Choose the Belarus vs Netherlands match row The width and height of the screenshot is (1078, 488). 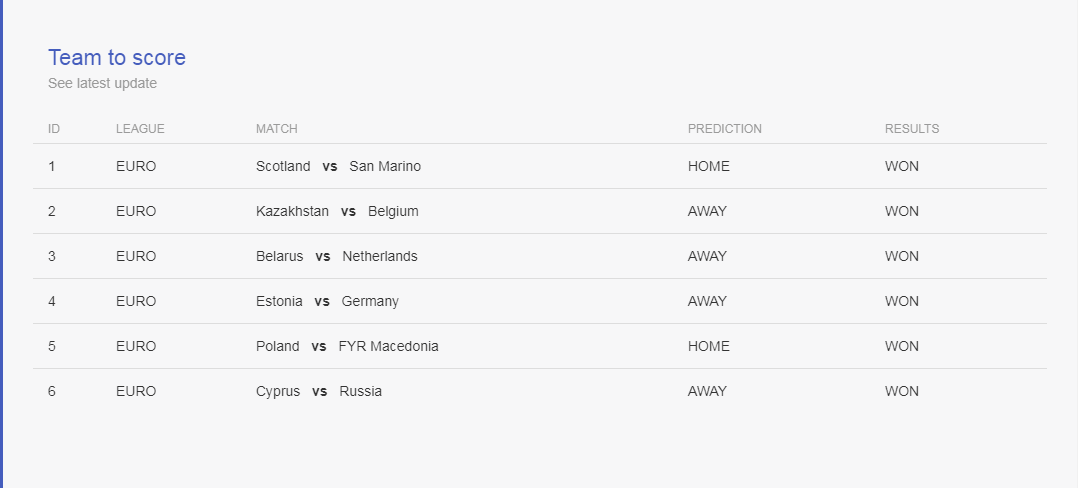point(540,256)
